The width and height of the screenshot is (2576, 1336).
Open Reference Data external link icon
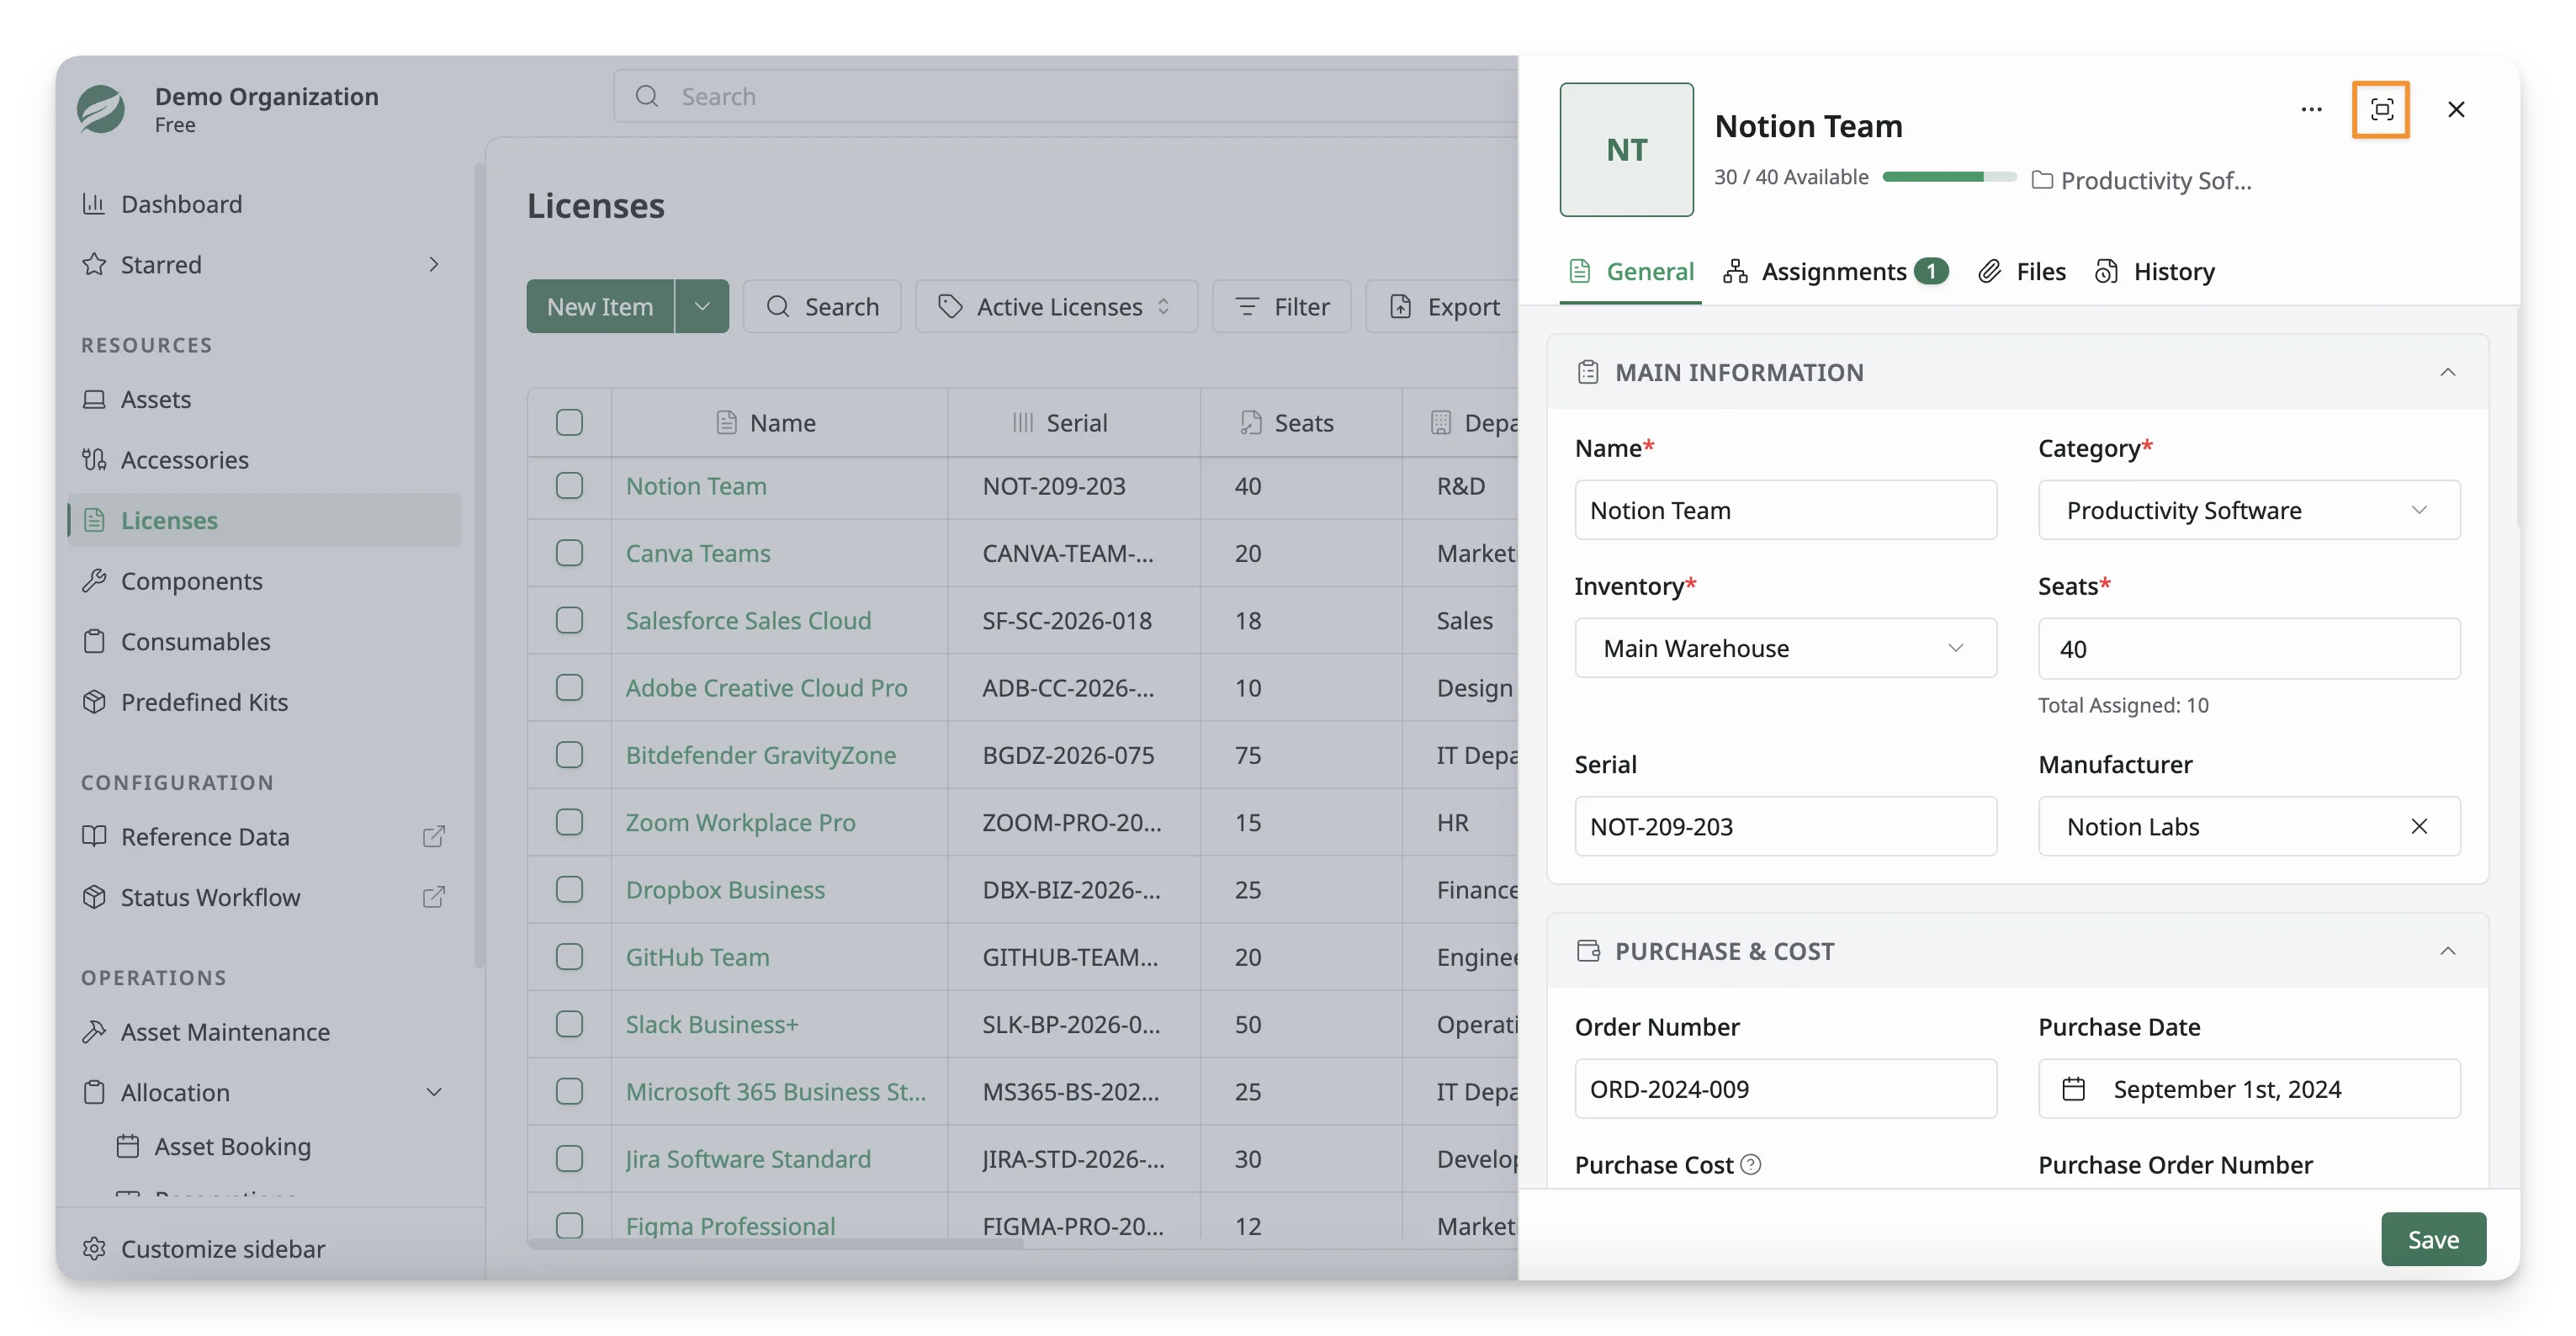(433, 836)
